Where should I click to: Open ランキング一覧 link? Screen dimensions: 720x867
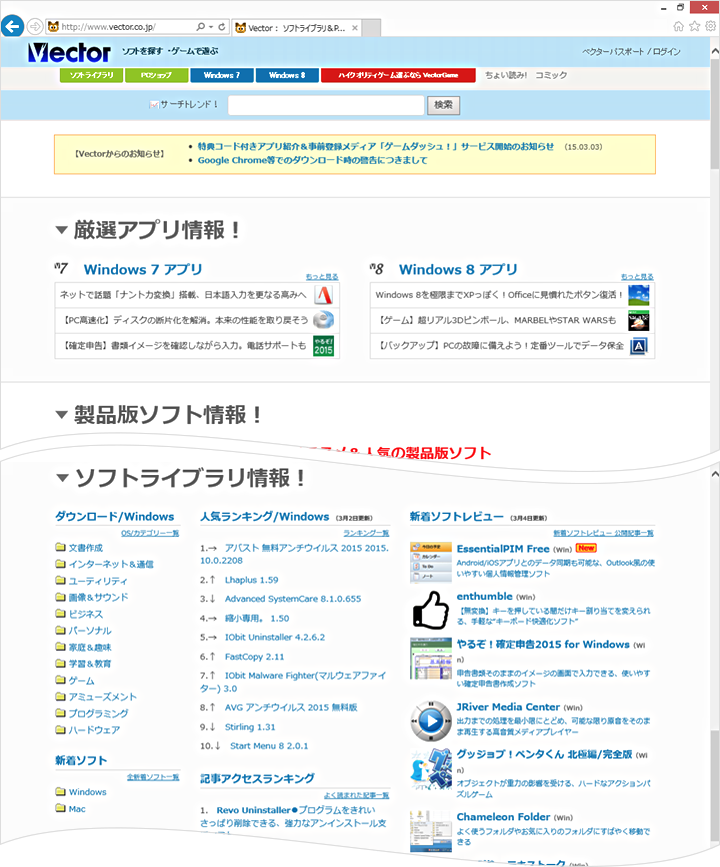point(366,533)
